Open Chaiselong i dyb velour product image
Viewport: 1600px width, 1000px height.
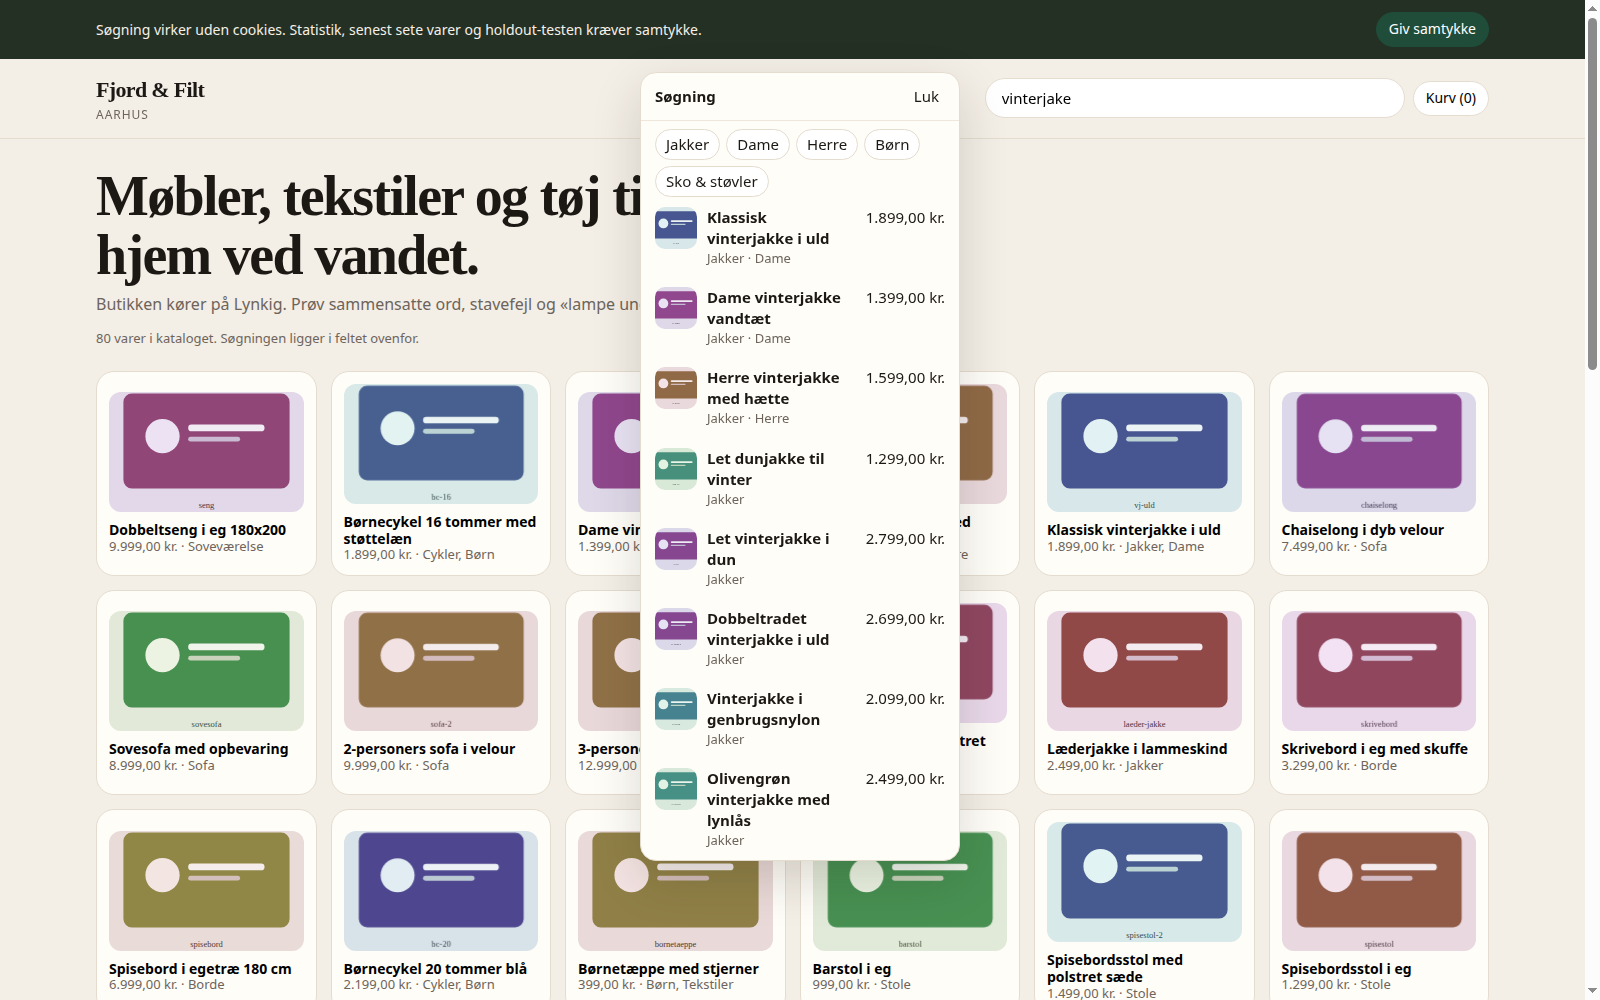click(x=1379, y=452)
